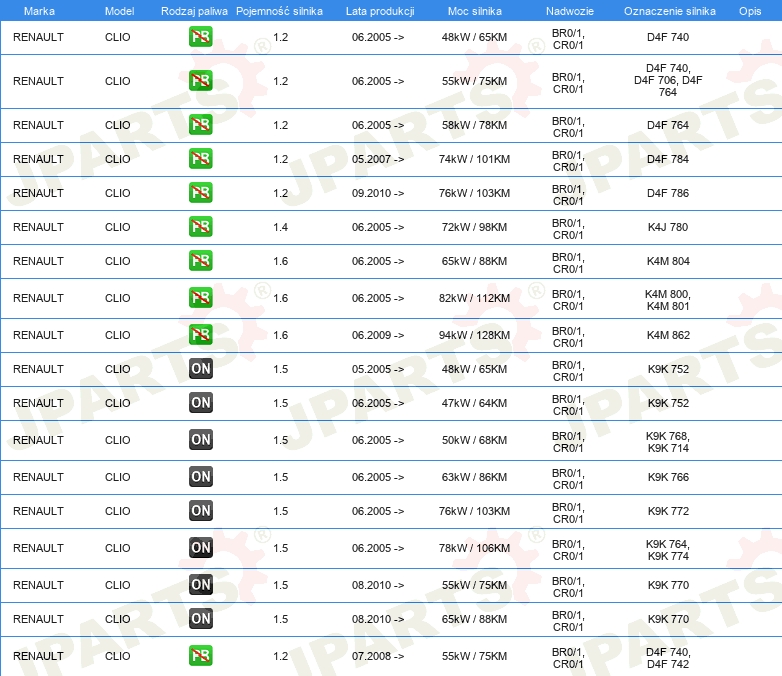Image resolution: width=782 pixels, height=676 pixels.
Task: Click the Lata produkcji column header
Action: (x=380, y=11)
